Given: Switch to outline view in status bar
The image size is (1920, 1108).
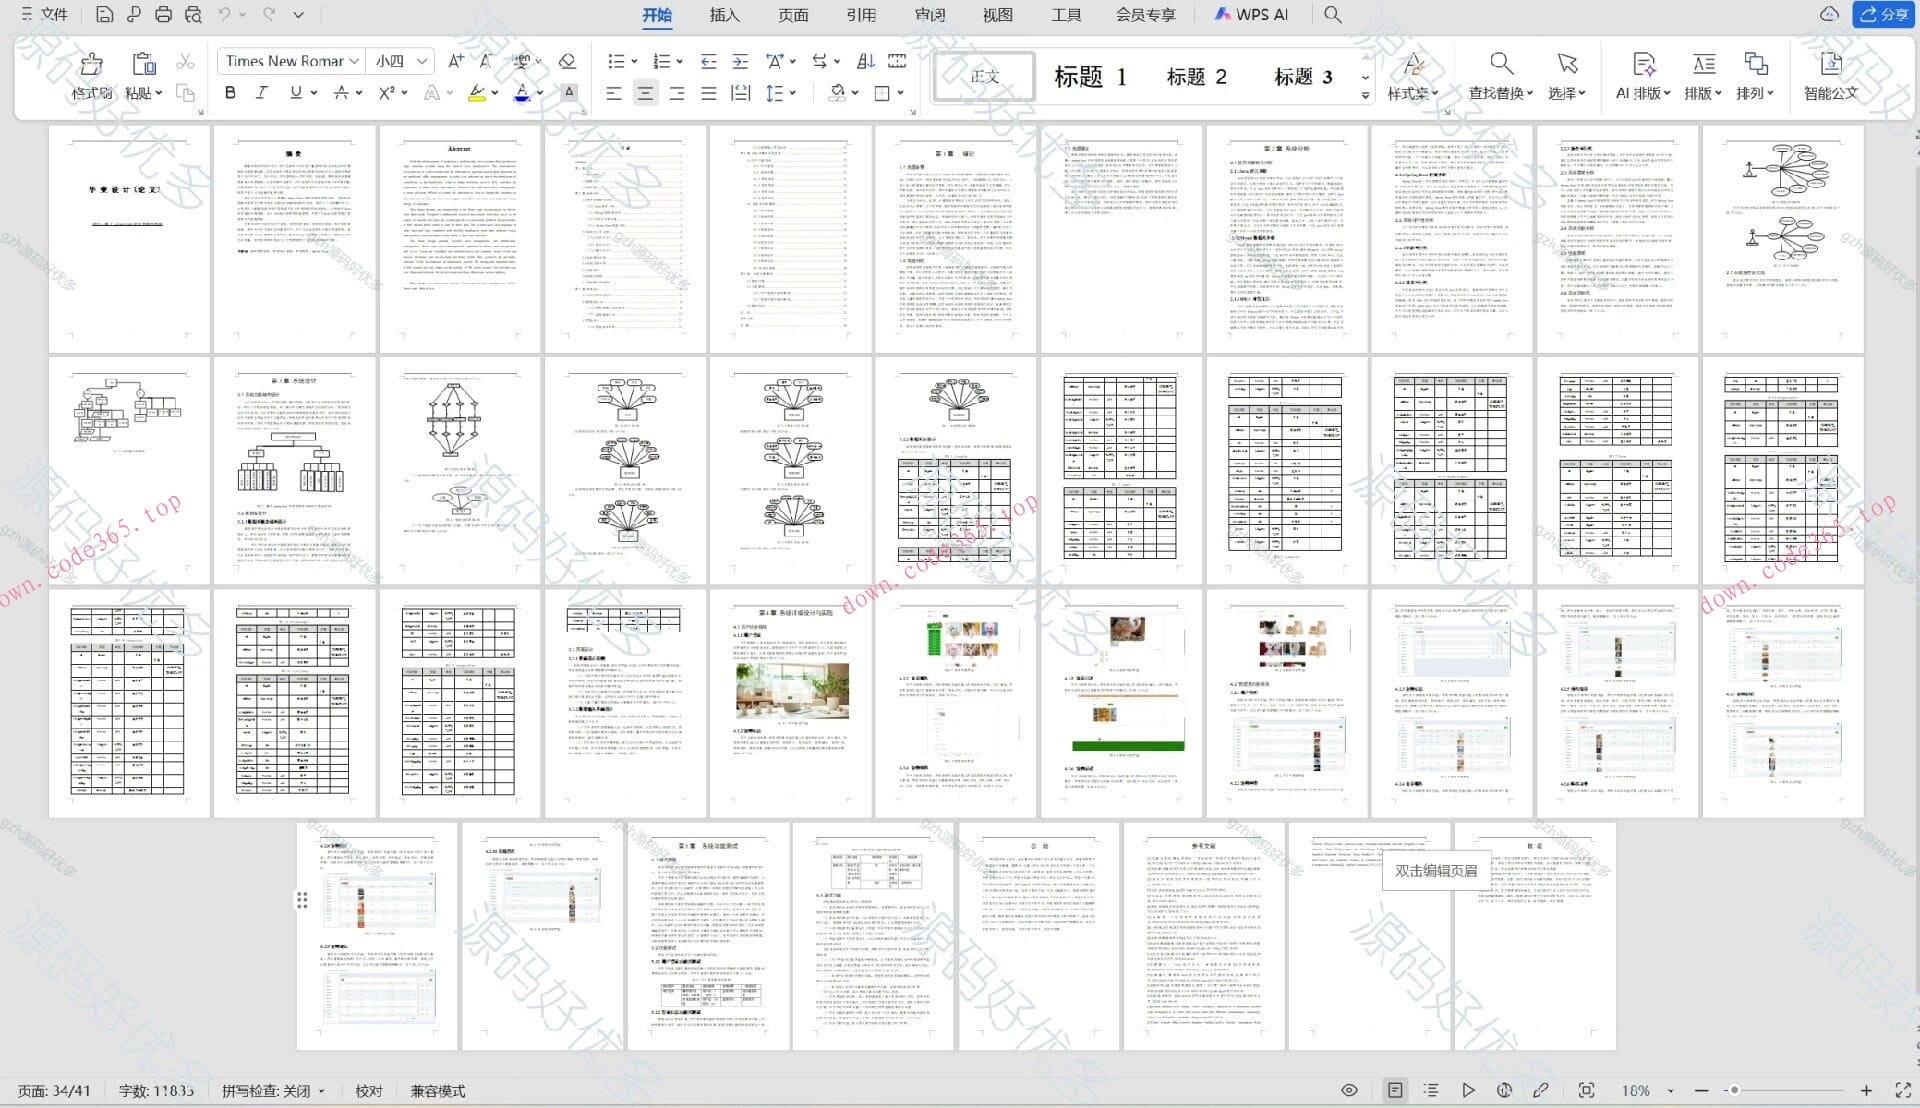Looking at the screenshot, I should pyautogui.click(x=1431, y=1090).
